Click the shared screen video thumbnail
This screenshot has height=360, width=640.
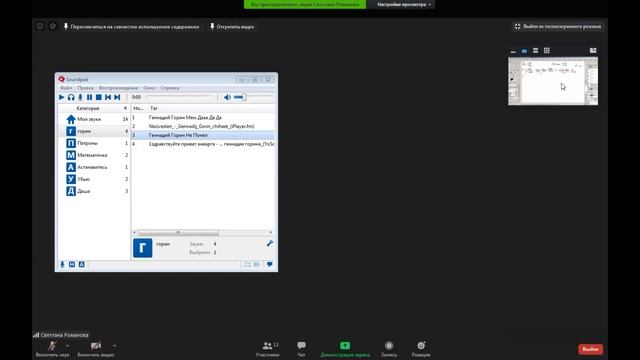pyautogui.click(x=553, y=81)
